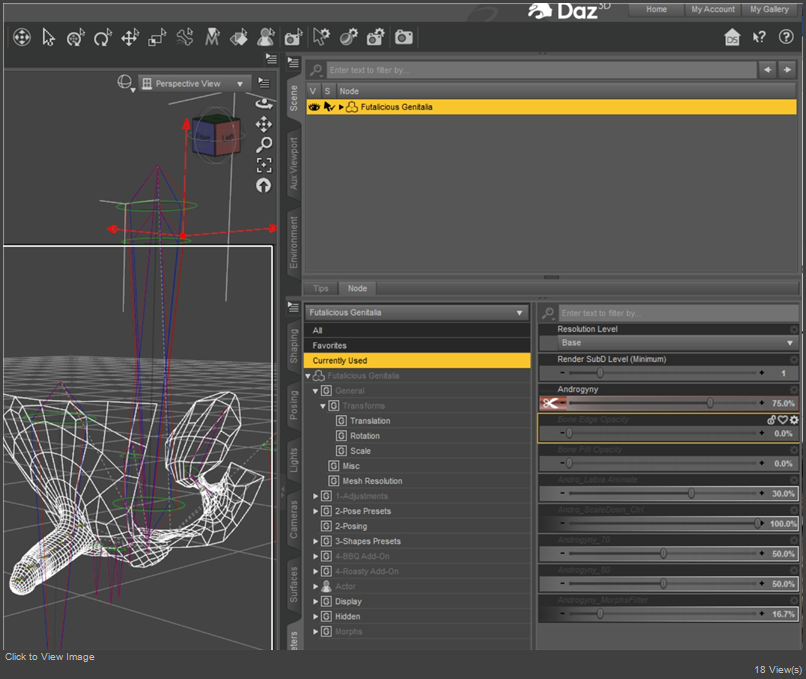Select the Currently Used filter

click(417, 361)
